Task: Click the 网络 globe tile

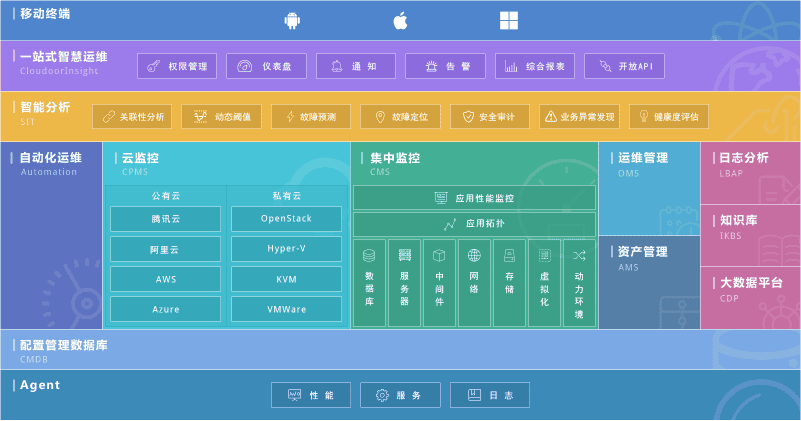Action: point(474,283)
